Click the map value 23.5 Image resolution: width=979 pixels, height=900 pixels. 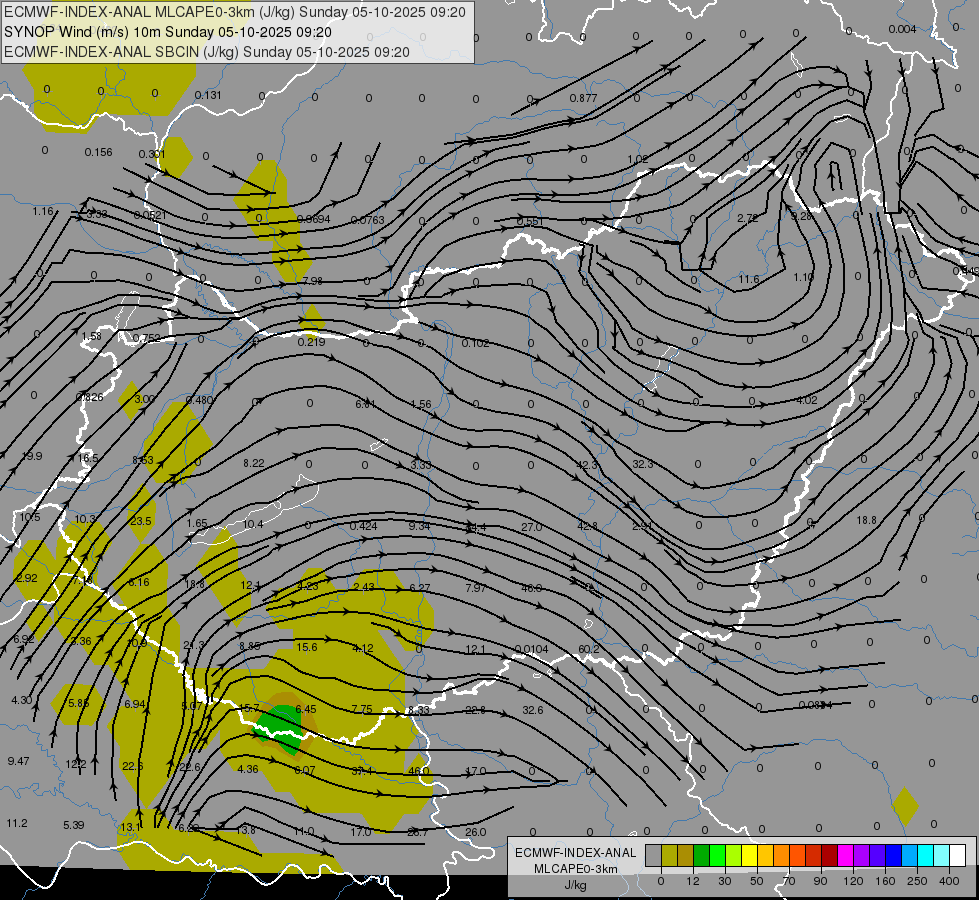[141, 521]
